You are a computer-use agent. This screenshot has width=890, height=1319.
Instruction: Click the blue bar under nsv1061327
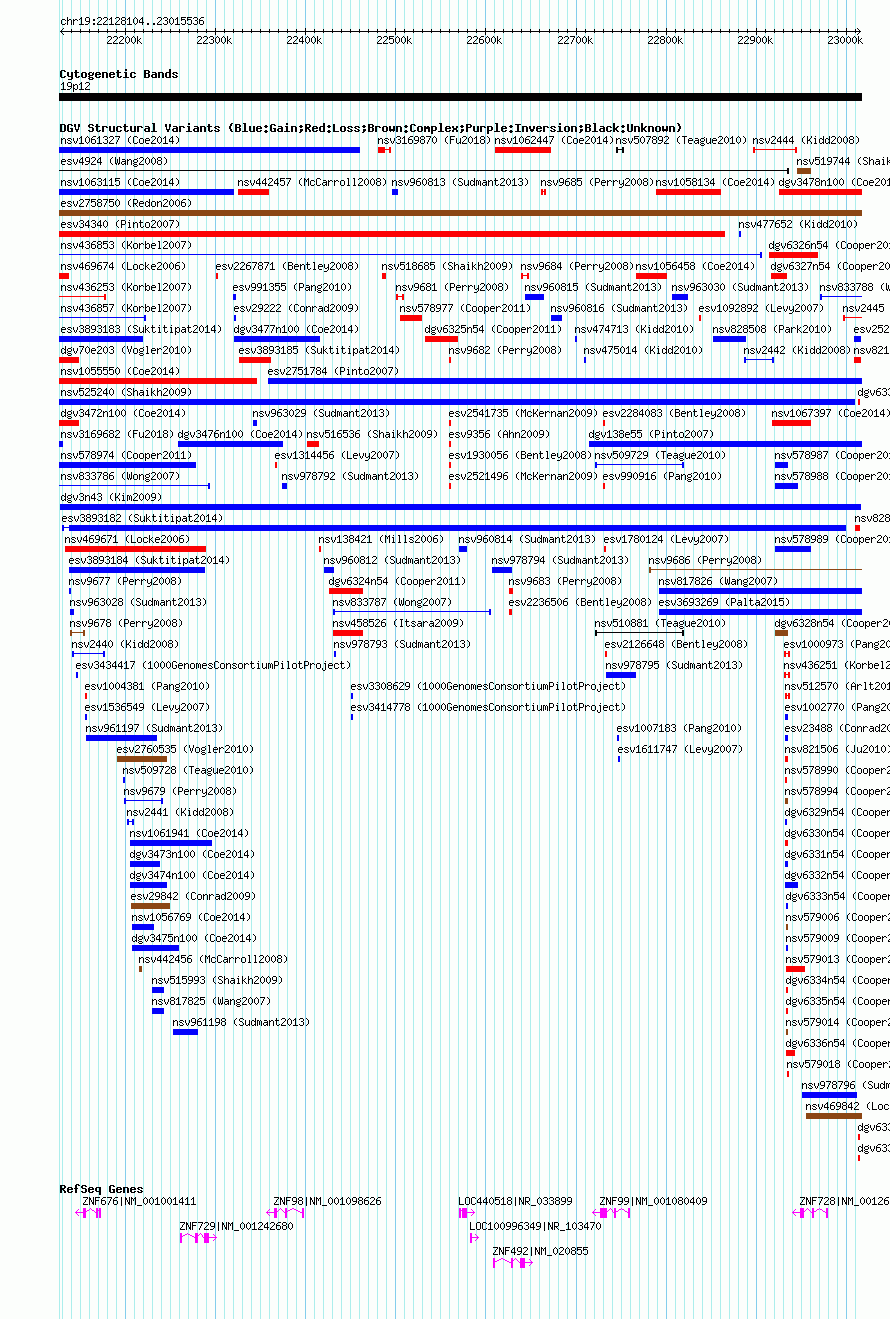pyautogui.click(x=210, y=150)
